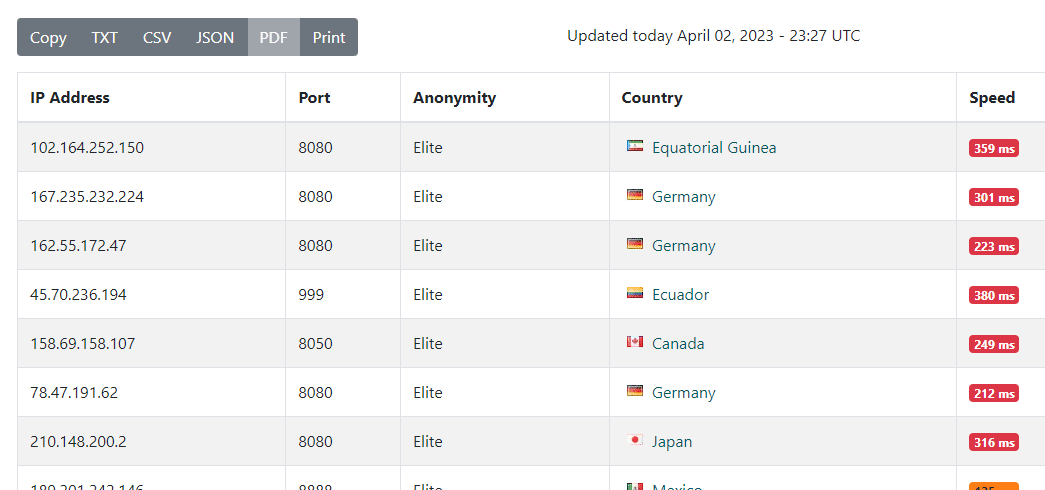Open the Equatorial Guinea country link

[x=714, y=147]
